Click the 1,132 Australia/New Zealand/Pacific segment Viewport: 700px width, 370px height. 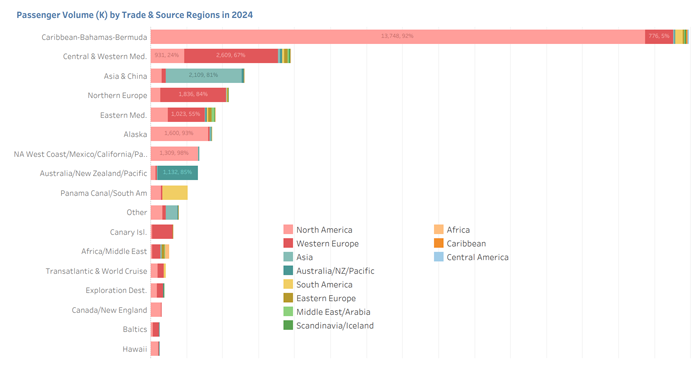[177, 173]
